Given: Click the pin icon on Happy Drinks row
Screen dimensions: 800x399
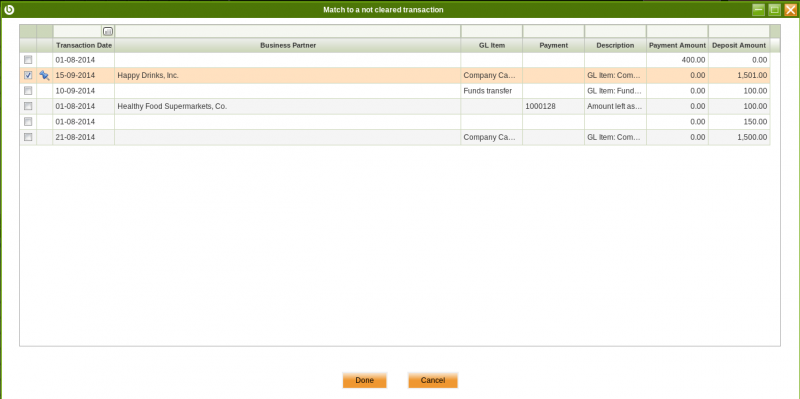Looking at the screenshot, I should 44,76.
